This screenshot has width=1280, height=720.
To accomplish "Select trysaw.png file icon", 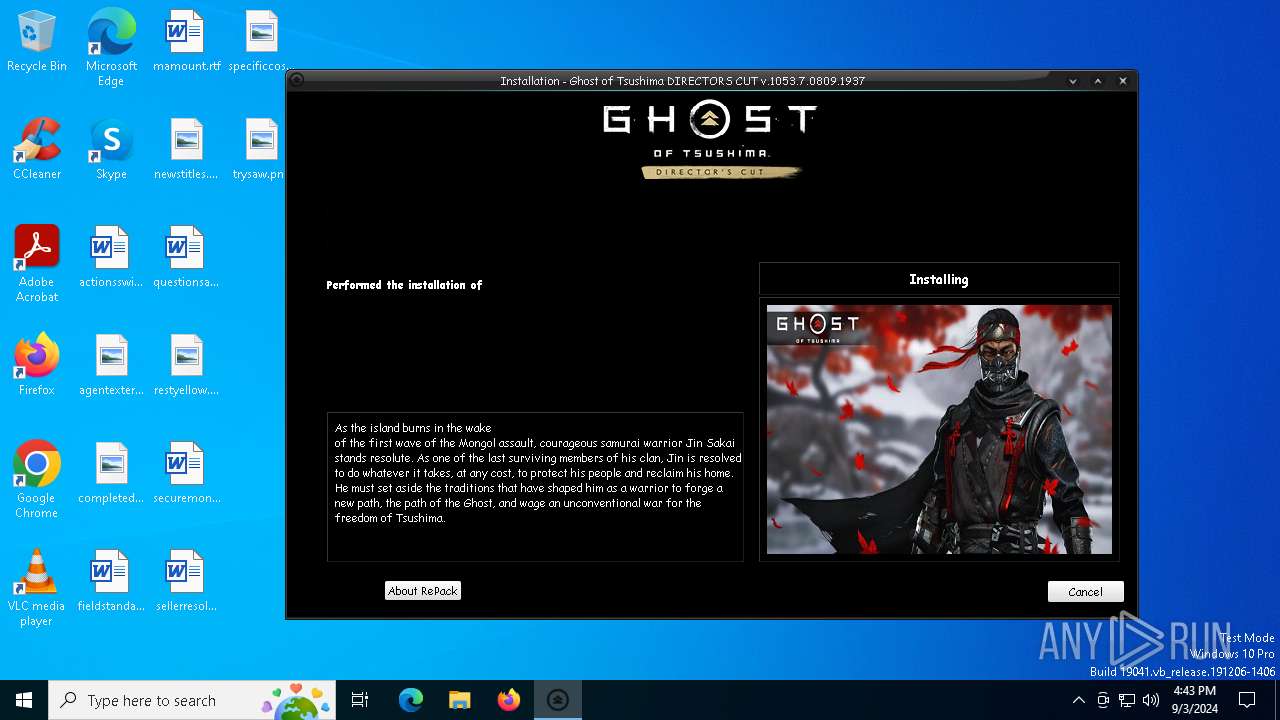I will point(259,149).
